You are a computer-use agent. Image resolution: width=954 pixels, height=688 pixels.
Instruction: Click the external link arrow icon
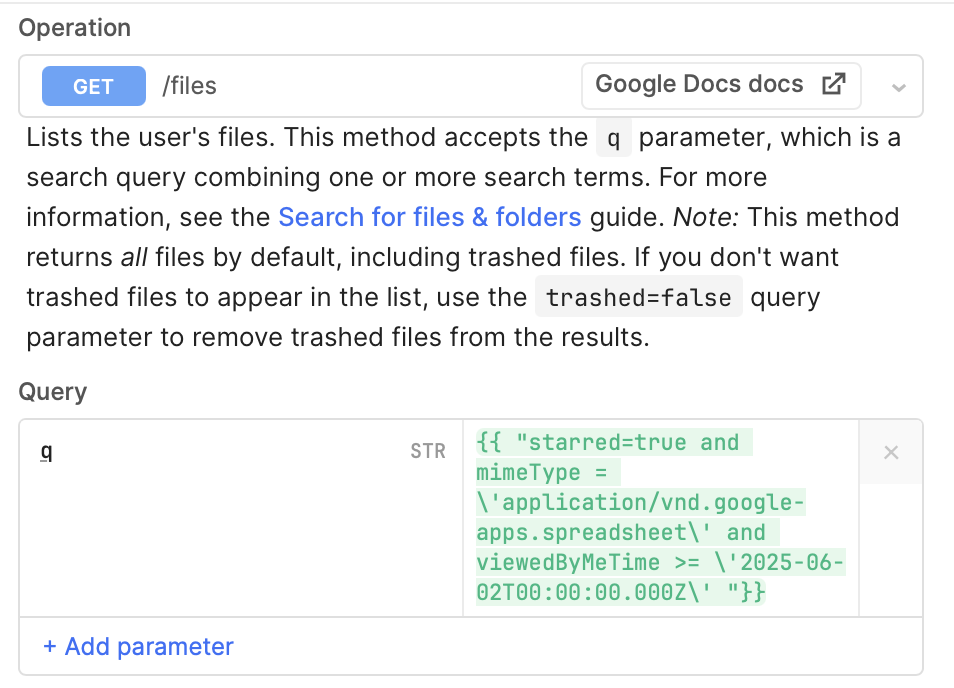[x=834, y=84]
